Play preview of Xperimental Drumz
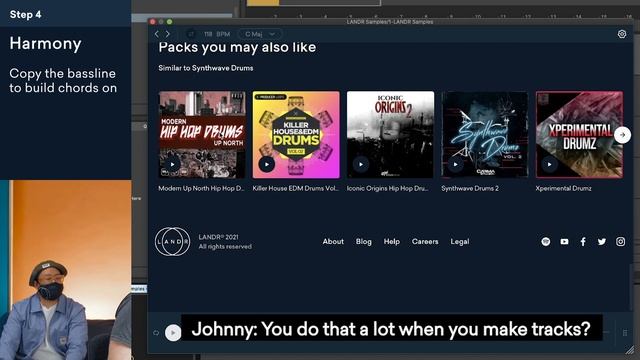640x360 pixels. click(x=549, y=164)
